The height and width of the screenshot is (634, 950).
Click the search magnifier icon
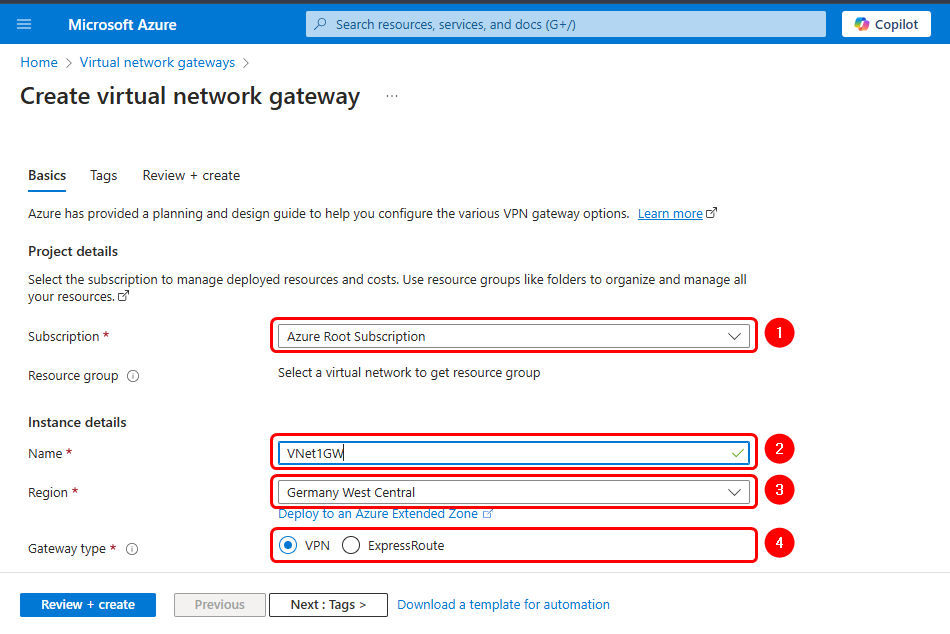click(321, 24)
